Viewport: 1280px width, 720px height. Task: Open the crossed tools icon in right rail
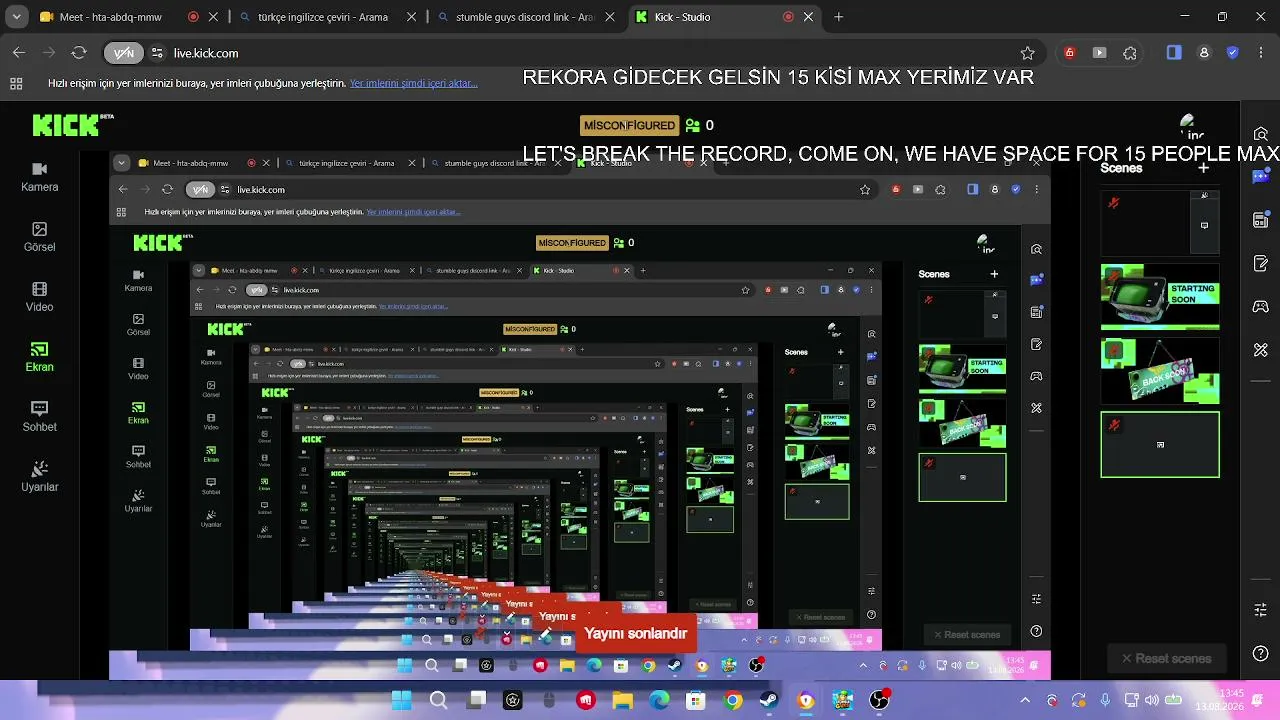coord(1261,350)
